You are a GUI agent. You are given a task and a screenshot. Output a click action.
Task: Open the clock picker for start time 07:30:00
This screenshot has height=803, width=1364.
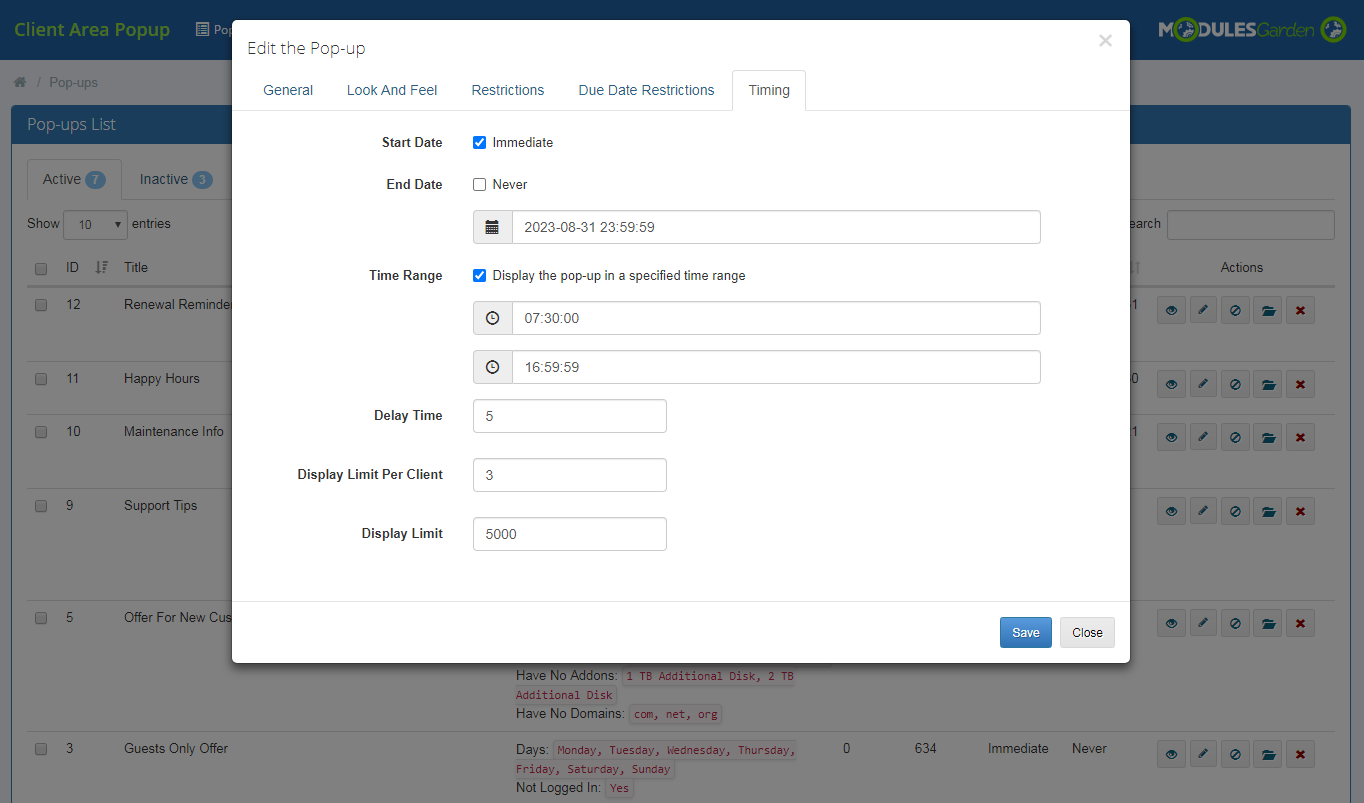coord(492,317)
